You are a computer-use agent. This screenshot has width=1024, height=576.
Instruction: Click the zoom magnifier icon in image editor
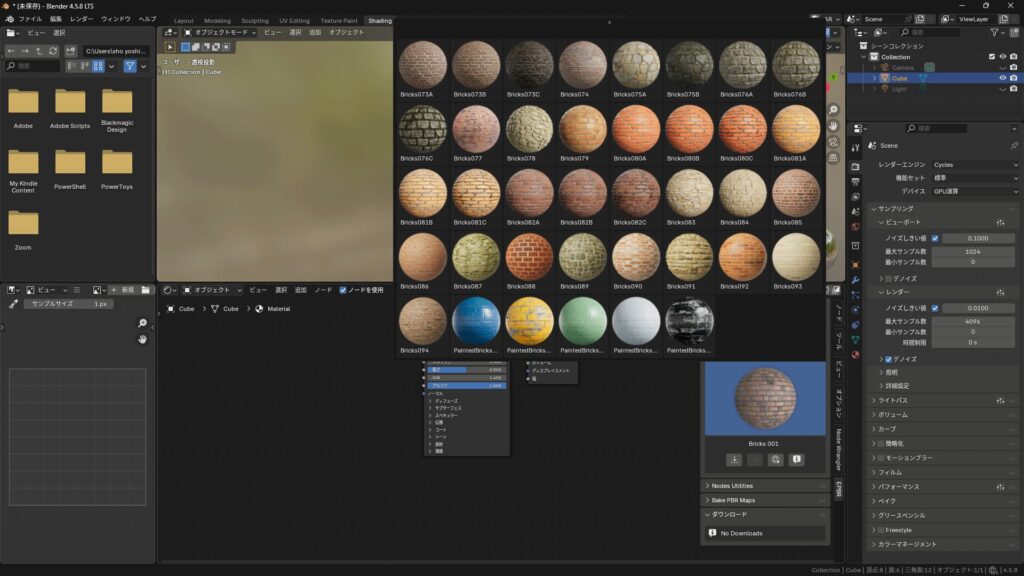[x=143, y=323]
